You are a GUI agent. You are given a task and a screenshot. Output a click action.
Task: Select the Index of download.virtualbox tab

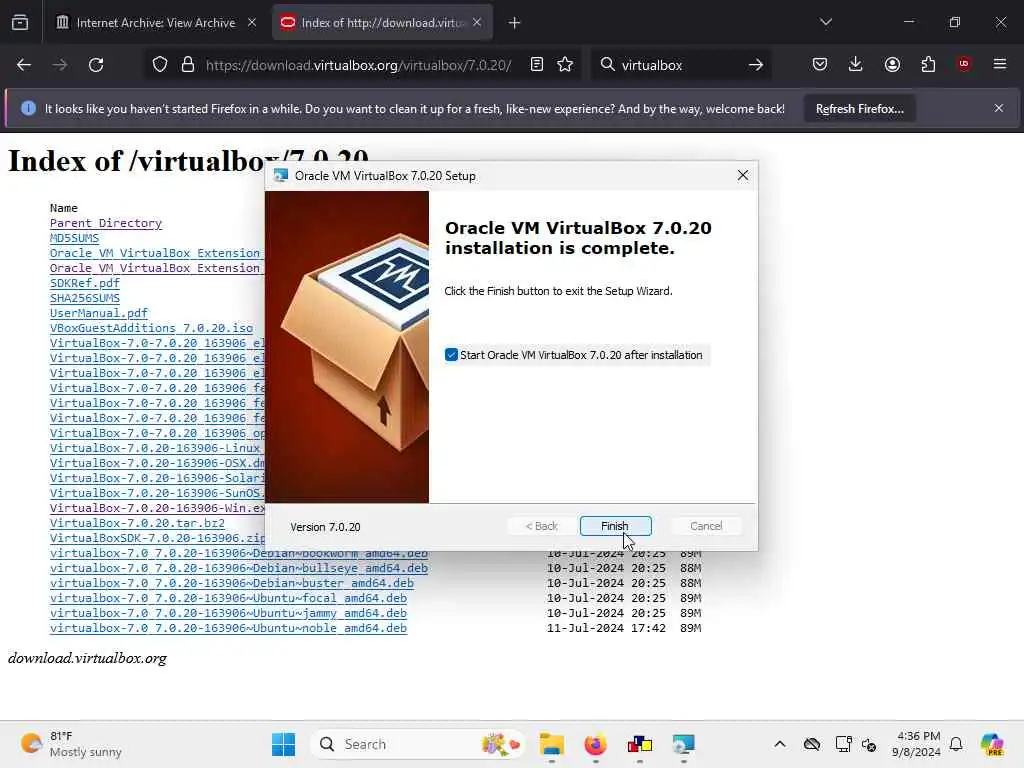pos(382,23)
